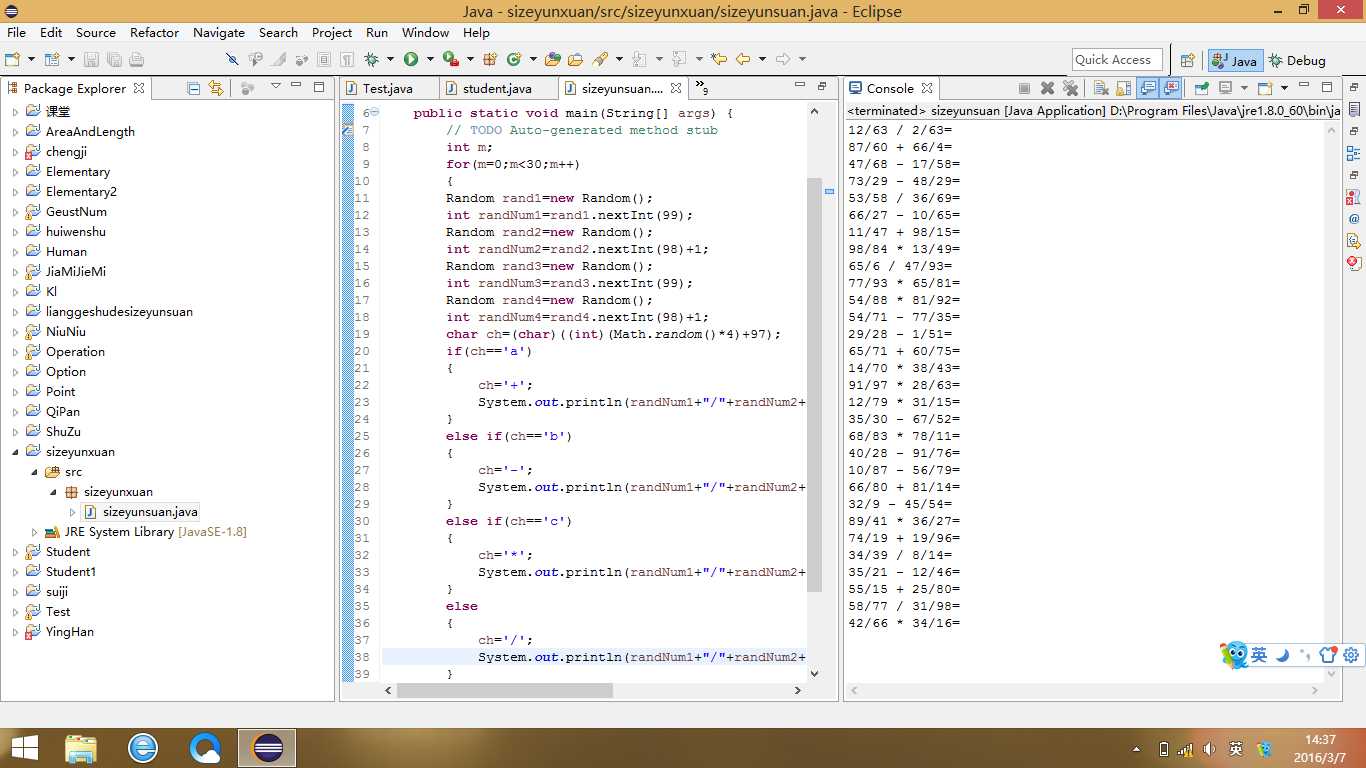This screenshot has height=768, width=1366.
Task: Open Internet Explorer from the taskbar
Action: coord(143,747)
